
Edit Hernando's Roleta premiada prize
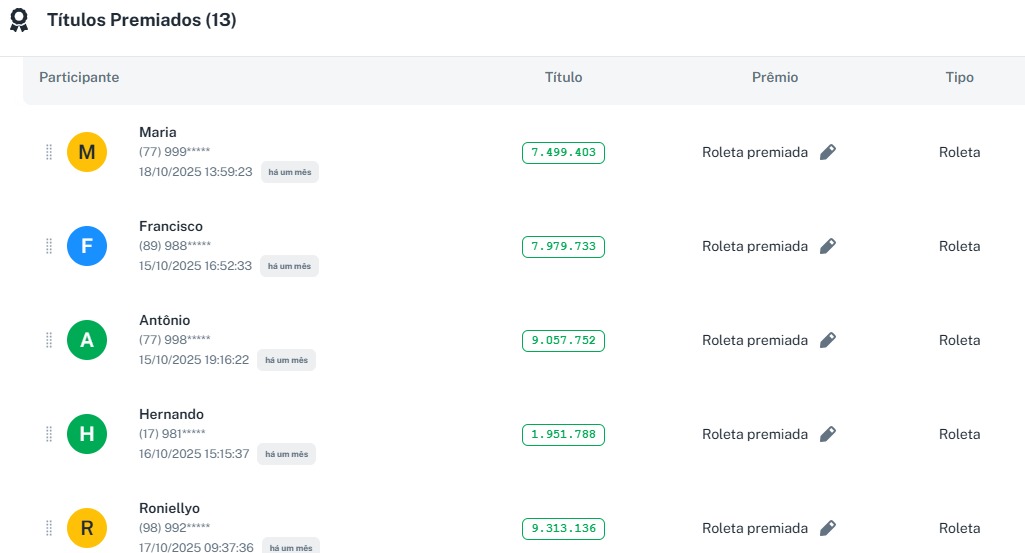(827, 434)
